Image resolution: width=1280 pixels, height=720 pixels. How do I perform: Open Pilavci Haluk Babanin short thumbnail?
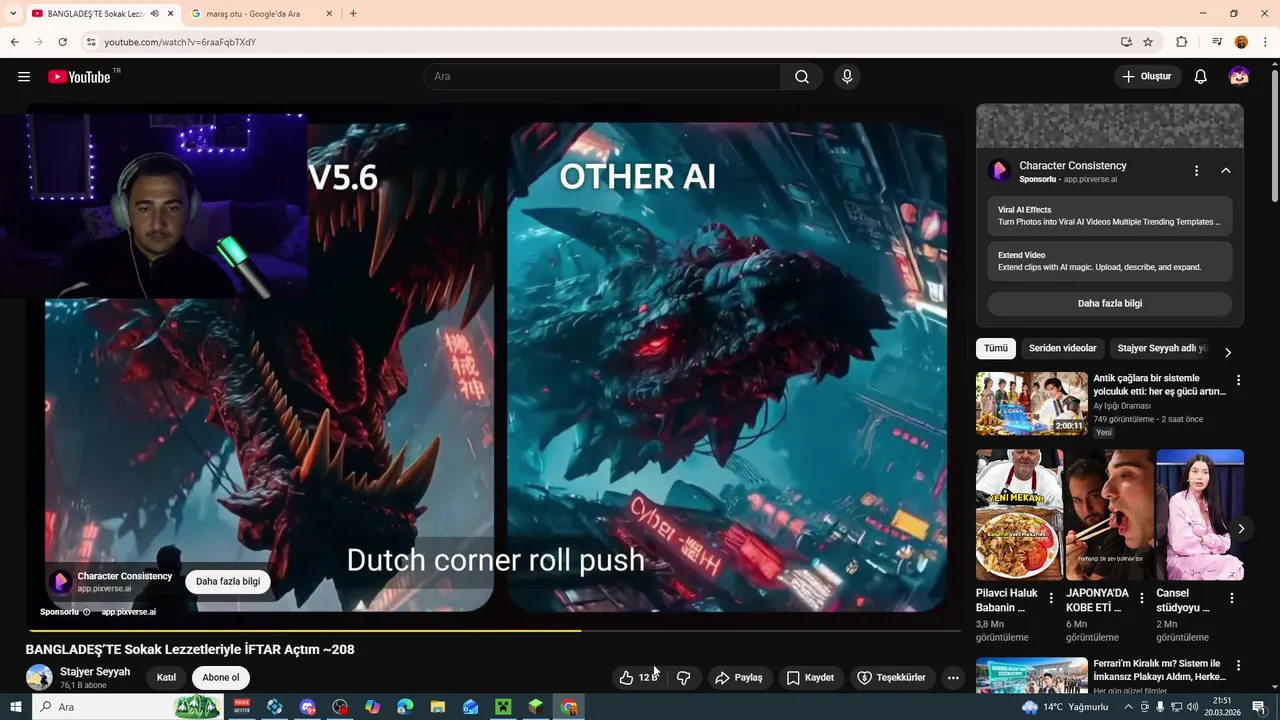[x=1019, y=515]
